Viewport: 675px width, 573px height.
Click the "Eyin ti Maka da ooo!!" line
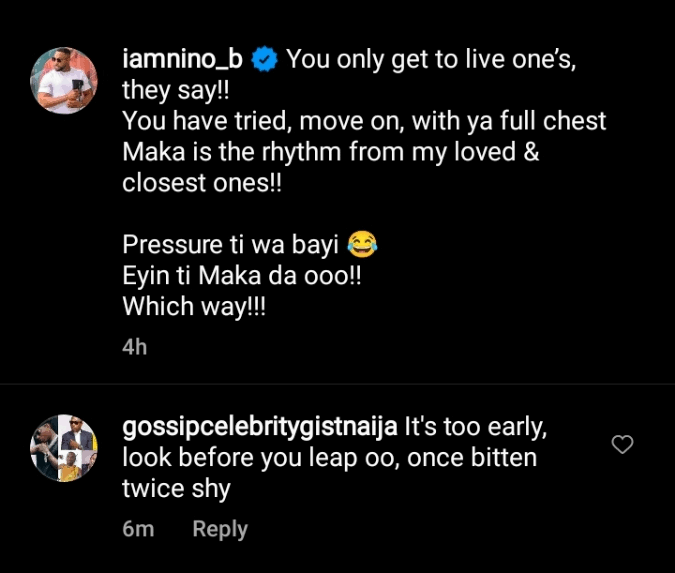pos(241,276)
